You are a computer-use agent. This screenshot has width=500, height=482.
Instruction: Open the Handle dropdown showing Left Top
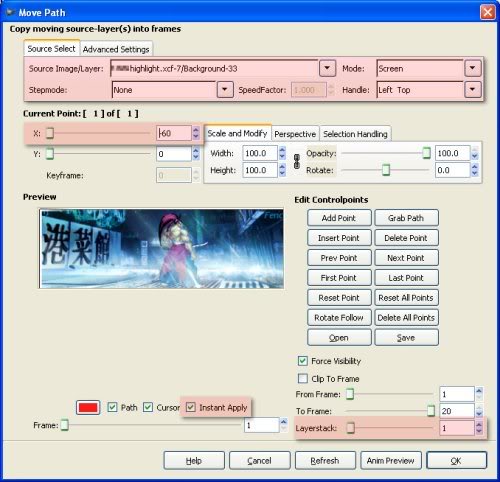472,89
